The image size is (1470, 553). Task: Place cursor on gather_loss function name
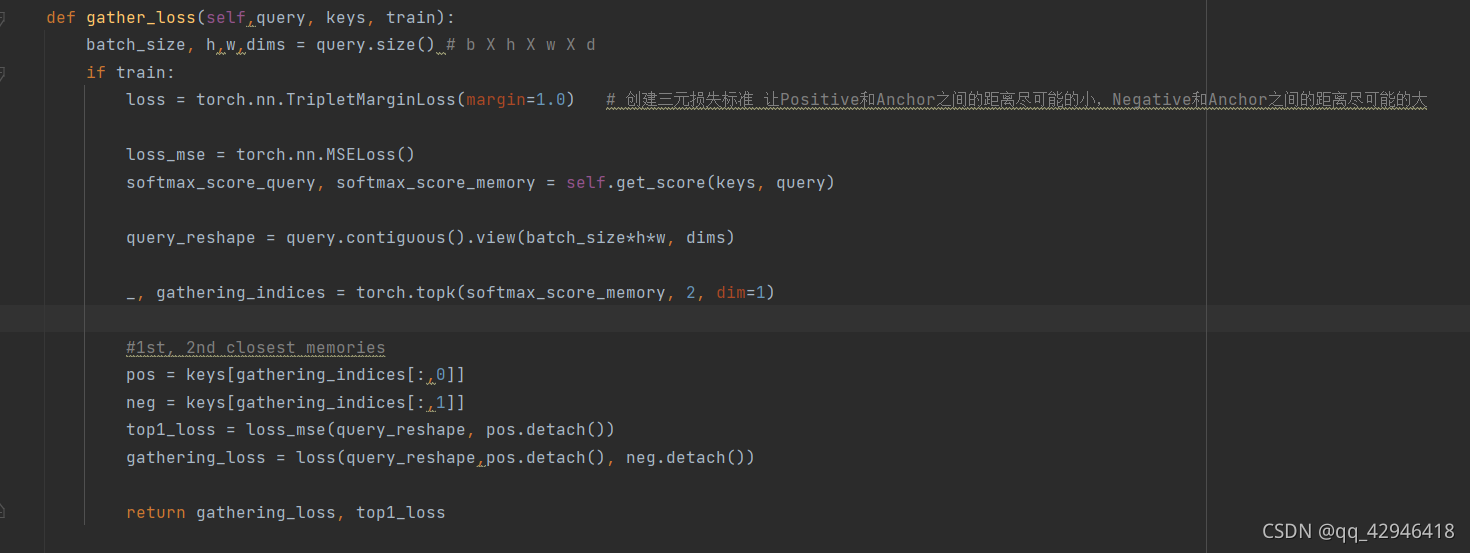pos(141,18)
